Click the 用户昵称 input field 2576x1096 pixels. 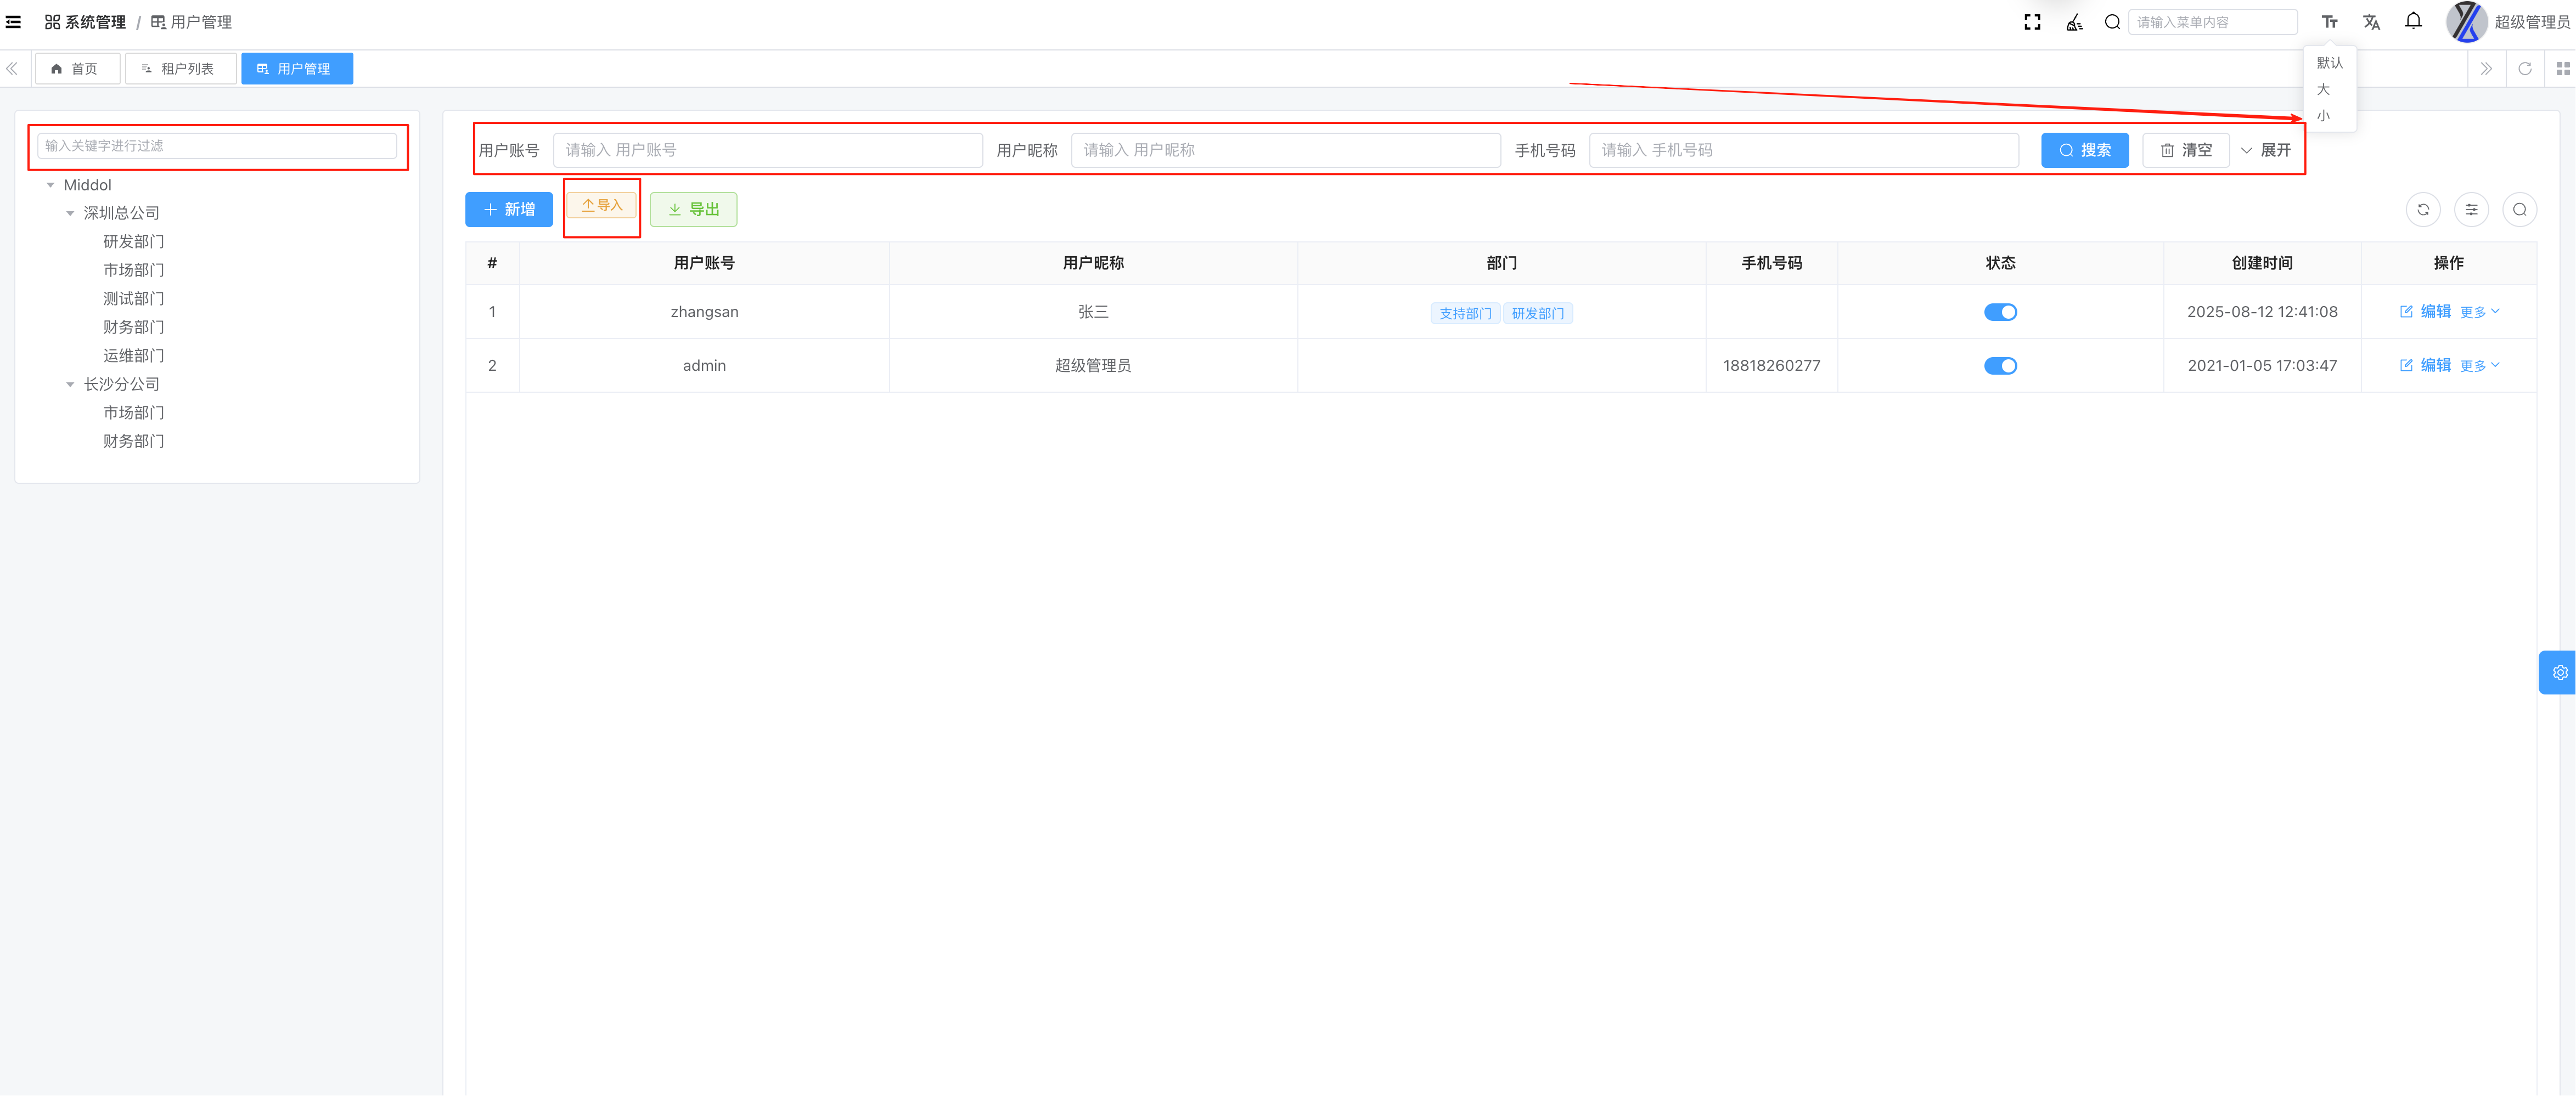click(1285, 150)
